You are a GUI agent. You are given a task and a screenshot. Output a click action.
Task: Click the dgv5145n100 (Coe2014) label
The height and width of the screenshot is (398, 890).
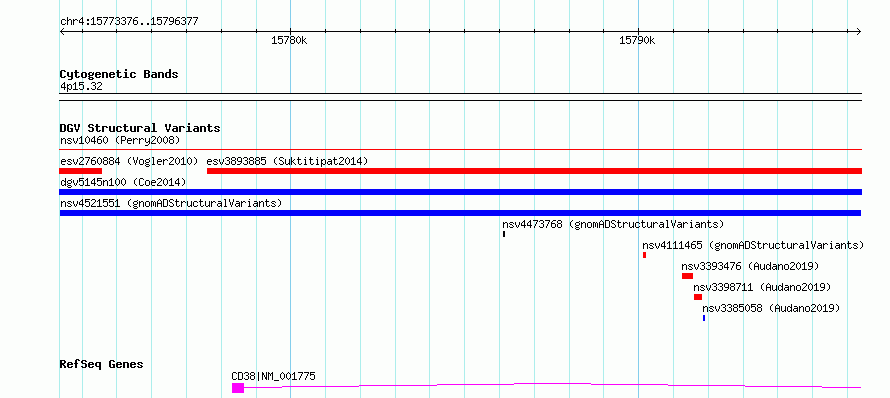tap(123, 182)
